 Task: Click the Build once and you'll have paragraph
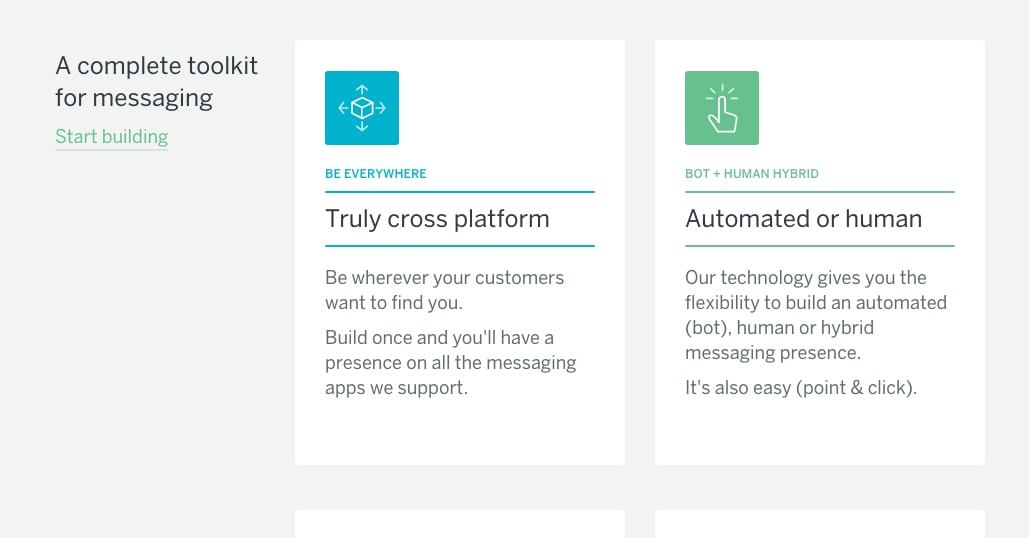coord(450,362)
